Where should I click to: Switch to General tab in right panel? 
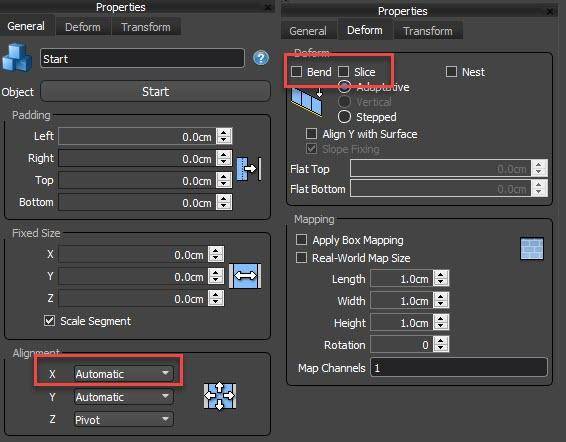[x=308, y=31]
